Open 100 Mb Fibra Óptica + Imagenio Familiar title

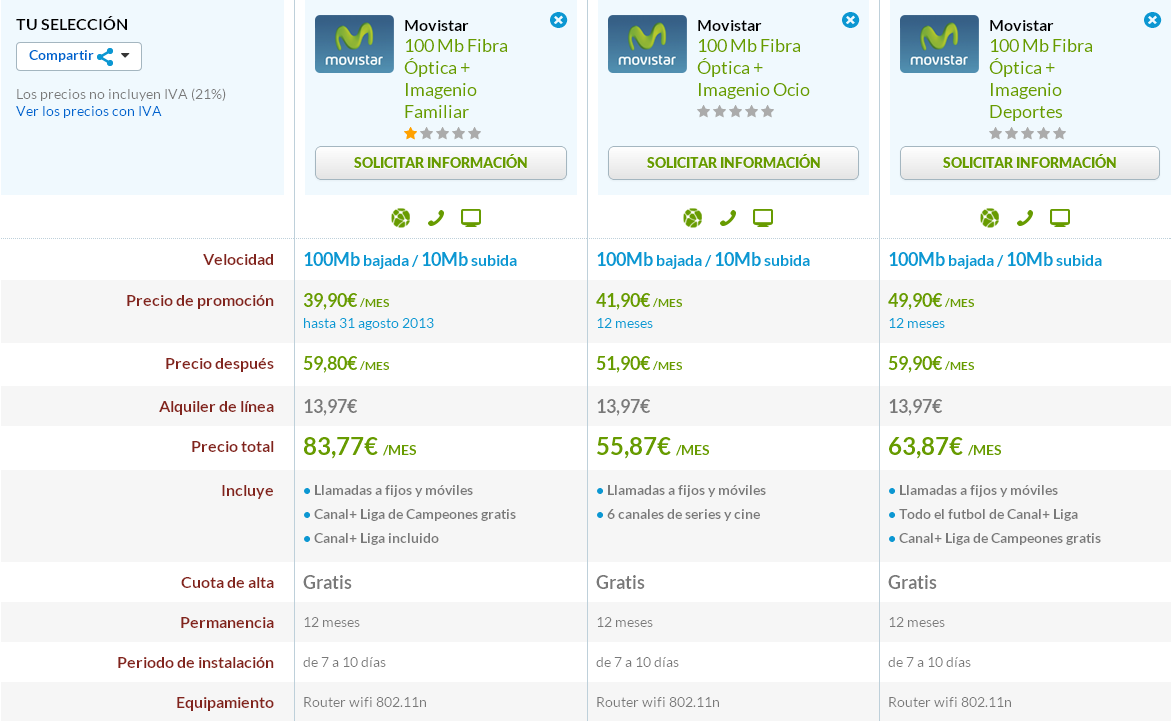tap(456, 79)
